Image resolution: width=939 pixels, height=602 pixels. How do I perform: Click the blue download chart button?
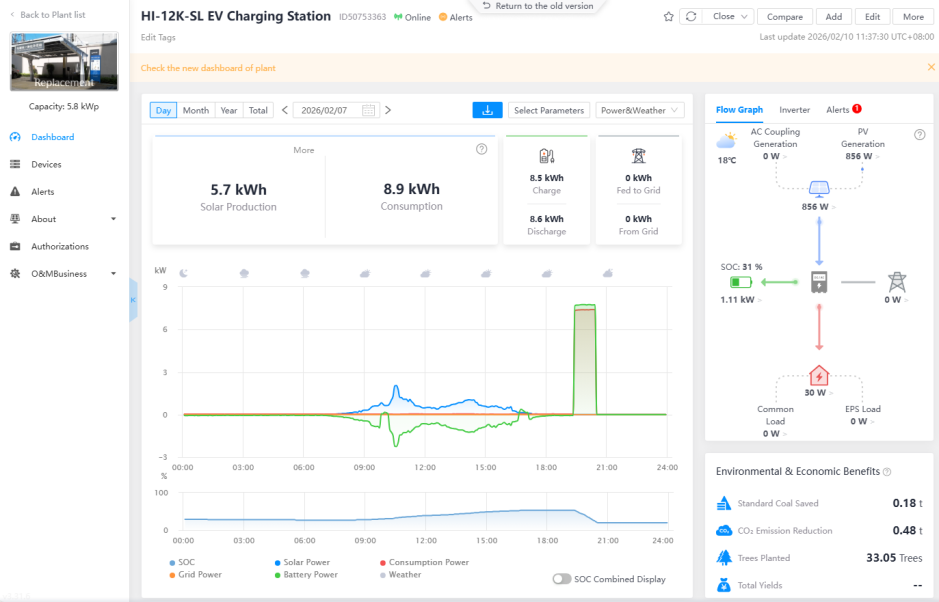(x=487, y=110)
